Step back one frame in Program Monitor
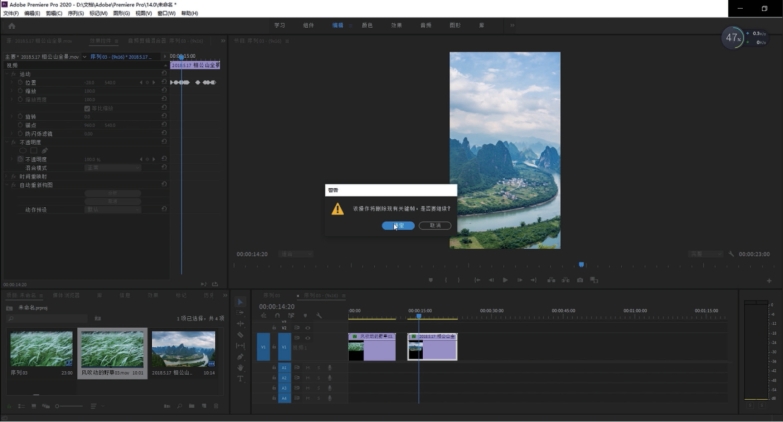Image resolution: width=783 pixels, height=422 pixels. pos(491,280)
